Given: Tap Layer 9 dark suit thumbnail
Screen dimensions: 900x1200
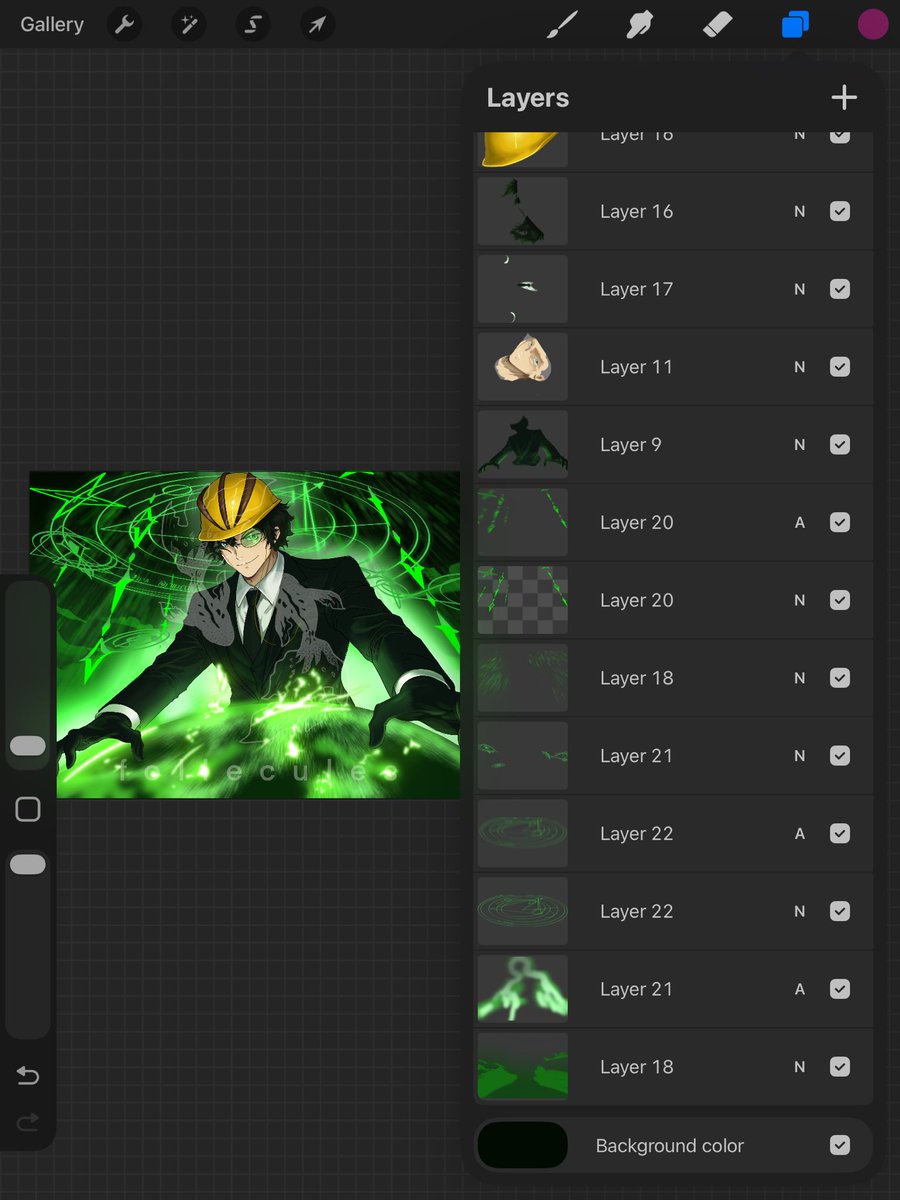Looking at the screenshot, I should pyautogui.click(x=522, y=445).
